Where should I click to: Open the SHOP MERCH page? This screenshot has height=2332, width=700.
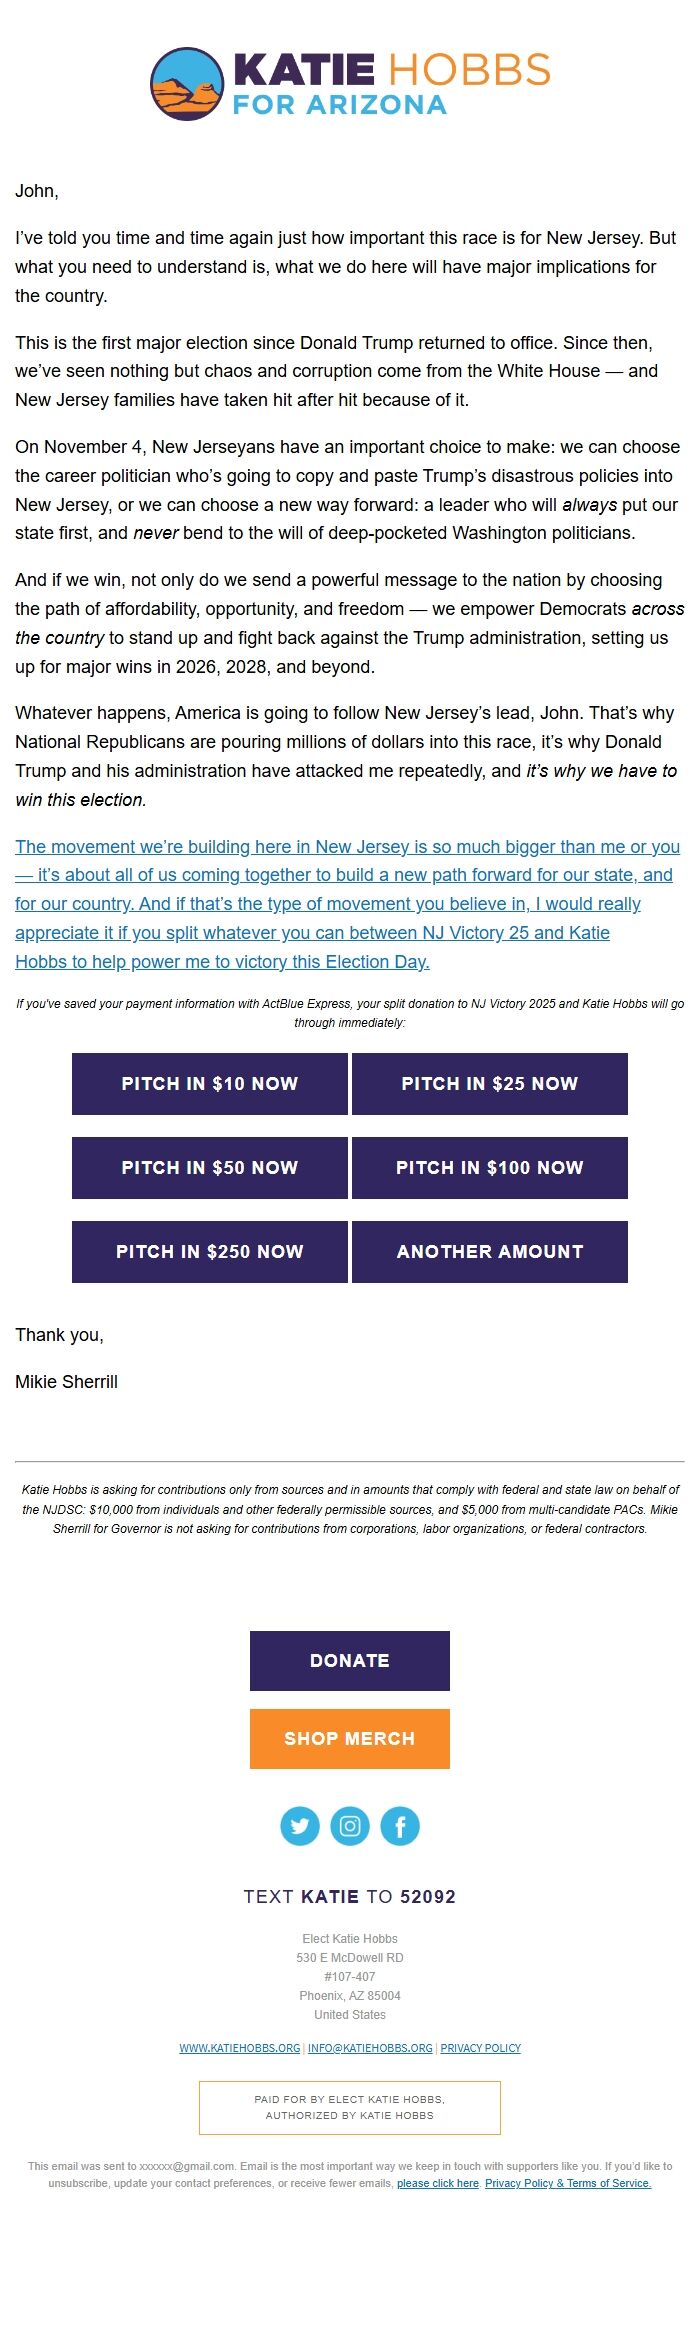click(349, 1738)
